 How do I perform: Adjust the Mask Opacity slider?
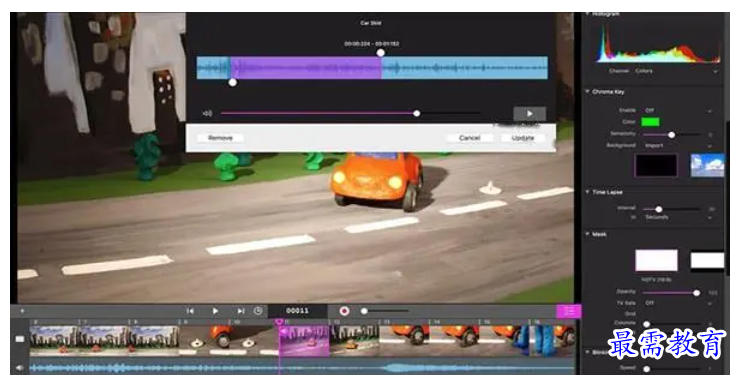tap(696, 293)
